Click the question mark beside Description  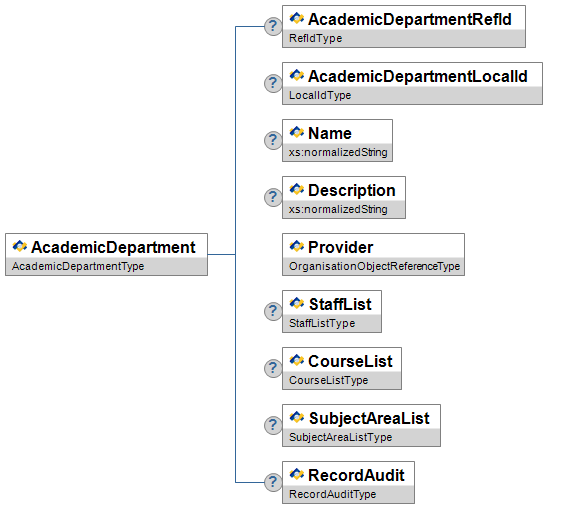273,197
